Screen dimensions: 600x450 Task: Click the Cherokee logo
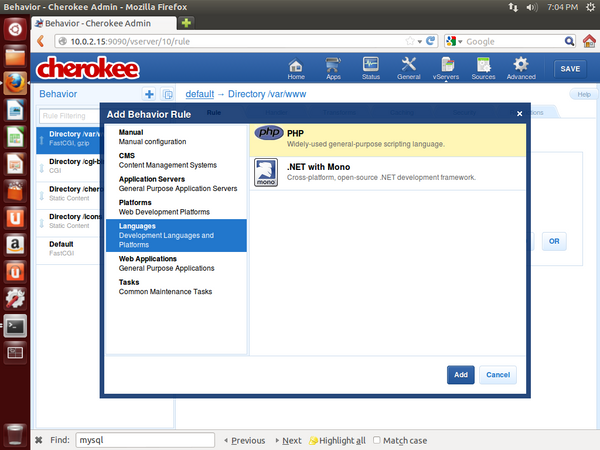88,68
